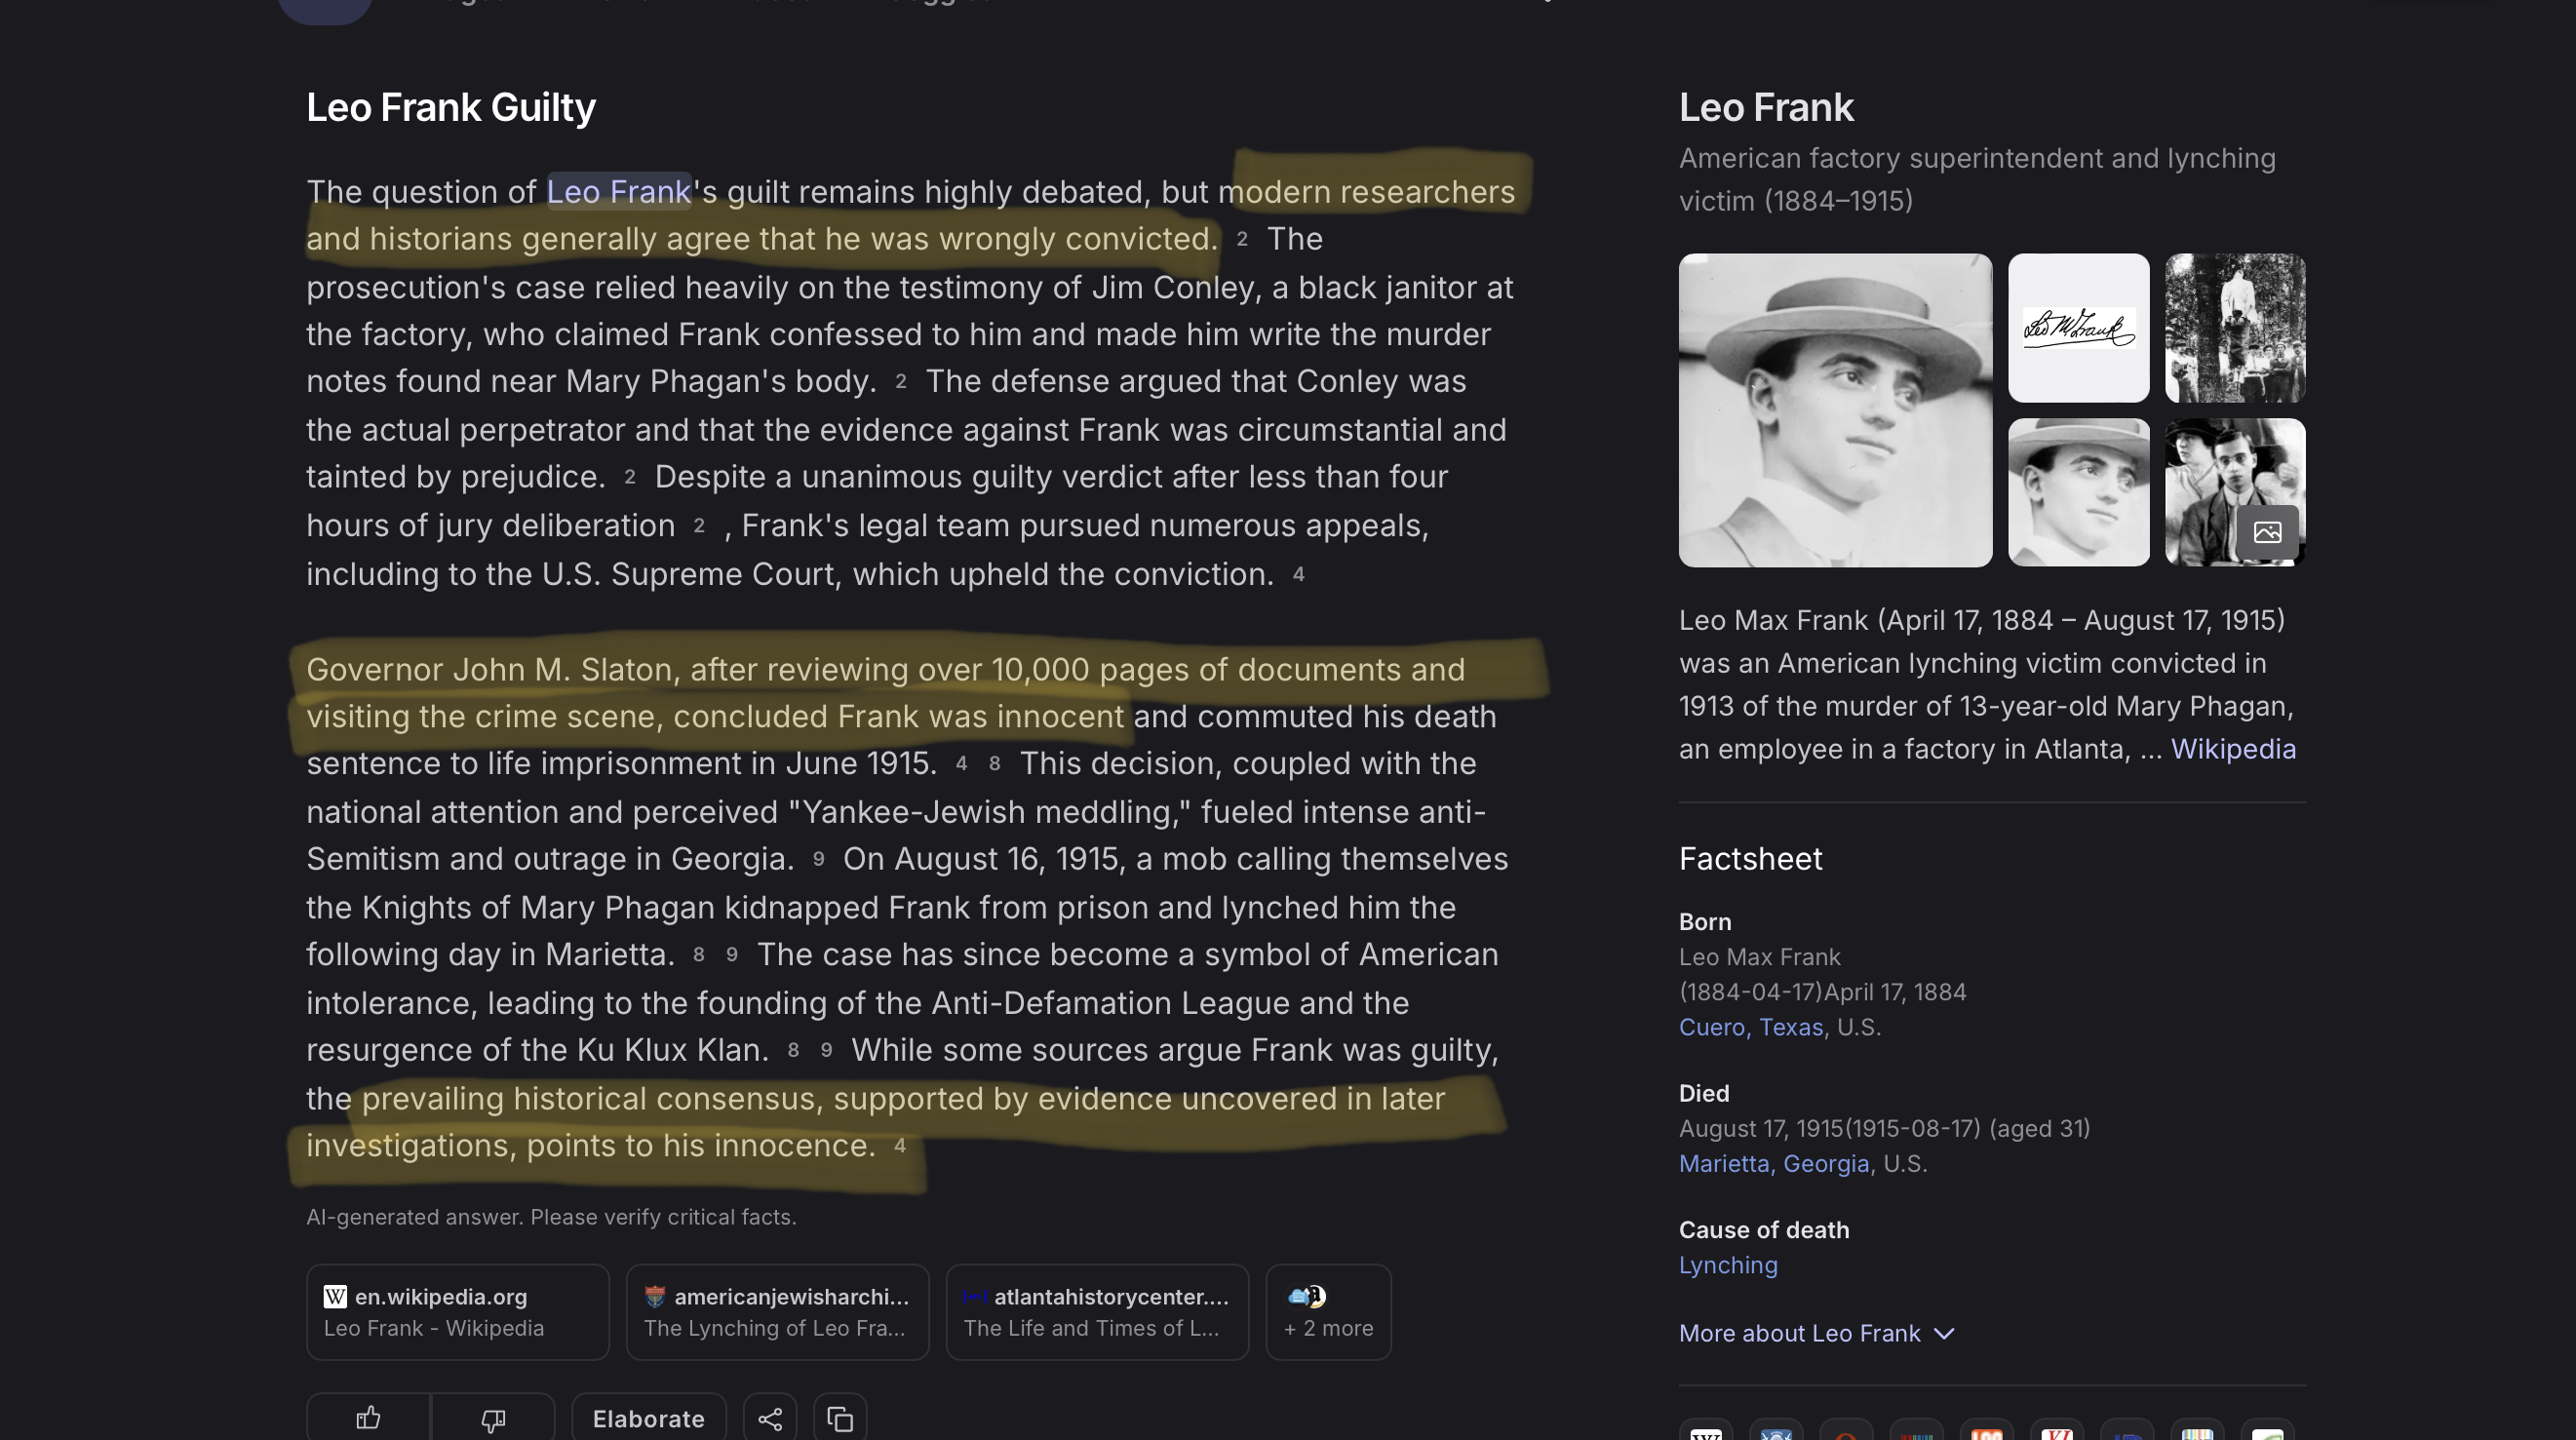Open the americanjewisharchives source card
This screenshot has height=1440, width=2576.
777,1312
